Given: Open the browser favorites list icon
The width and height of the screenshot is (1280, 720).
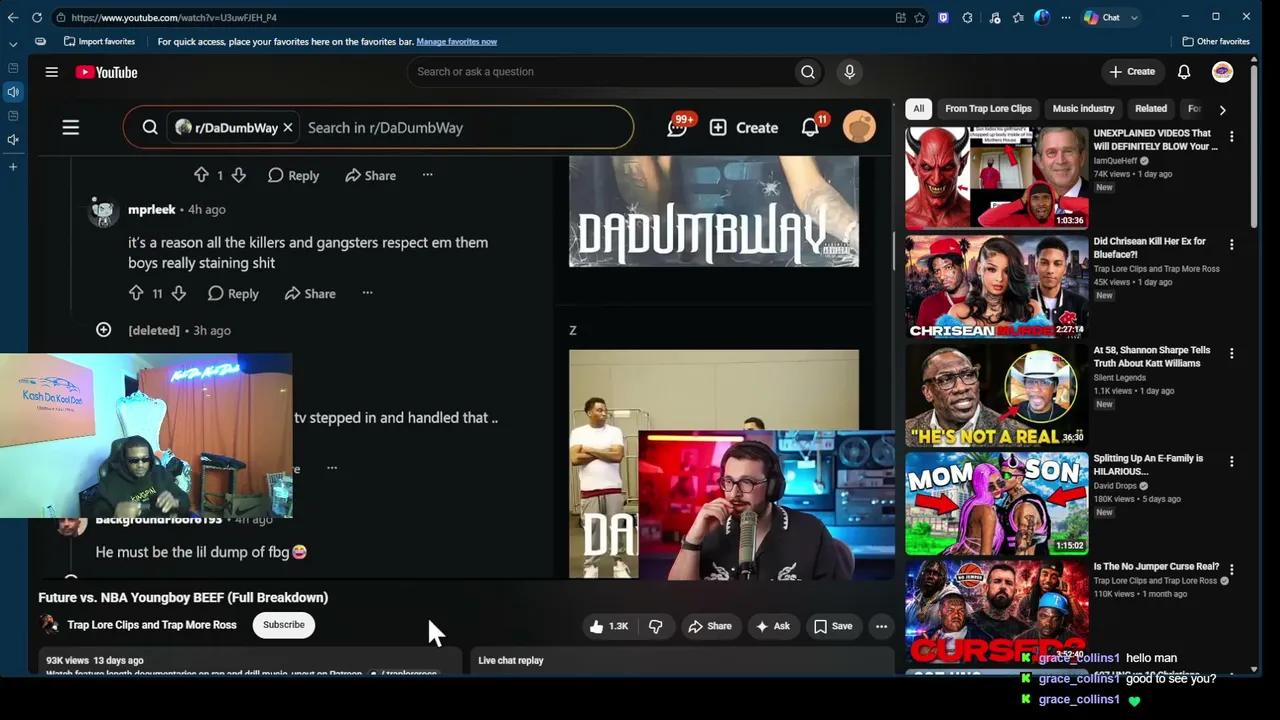Looking at the screenshot, I should tap(1018, 17).
